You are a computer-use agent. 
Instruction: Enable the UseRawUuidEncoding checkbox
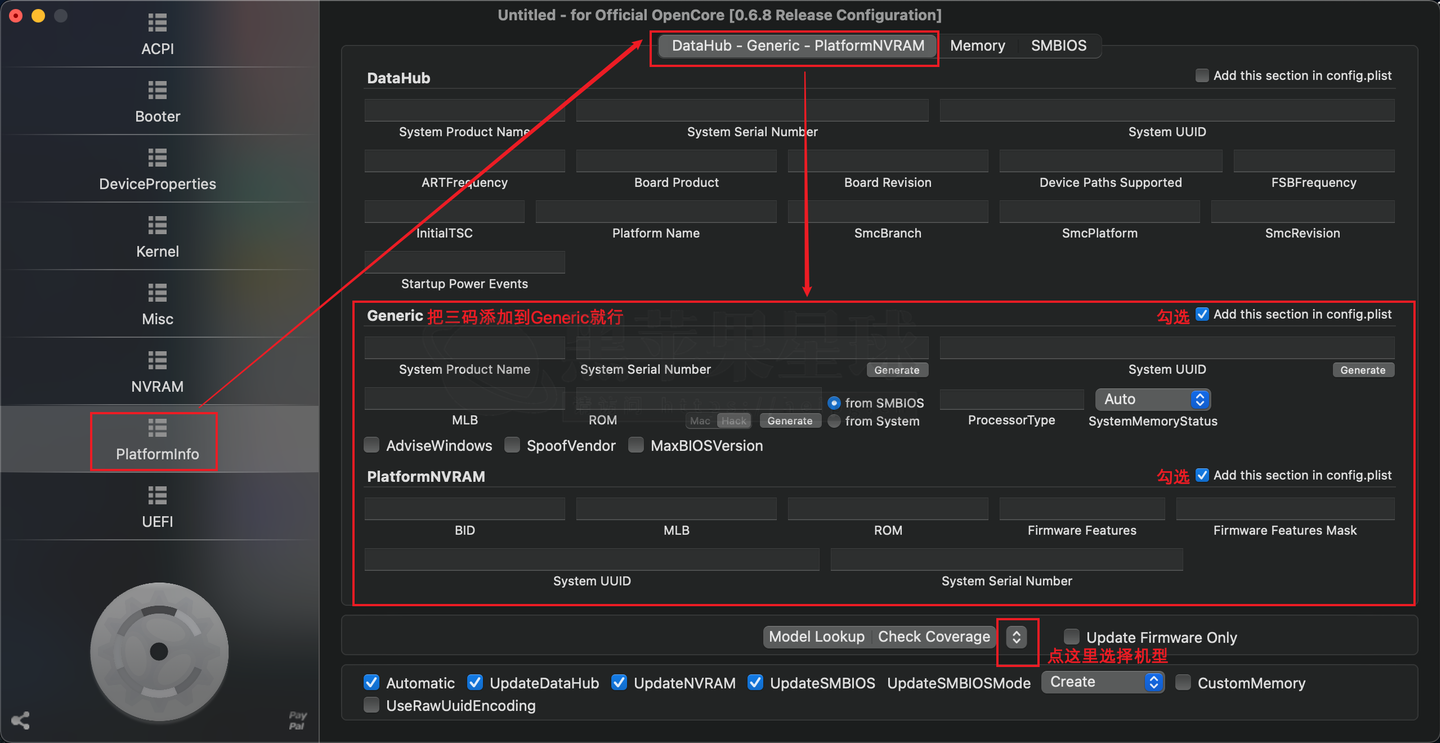372,705
